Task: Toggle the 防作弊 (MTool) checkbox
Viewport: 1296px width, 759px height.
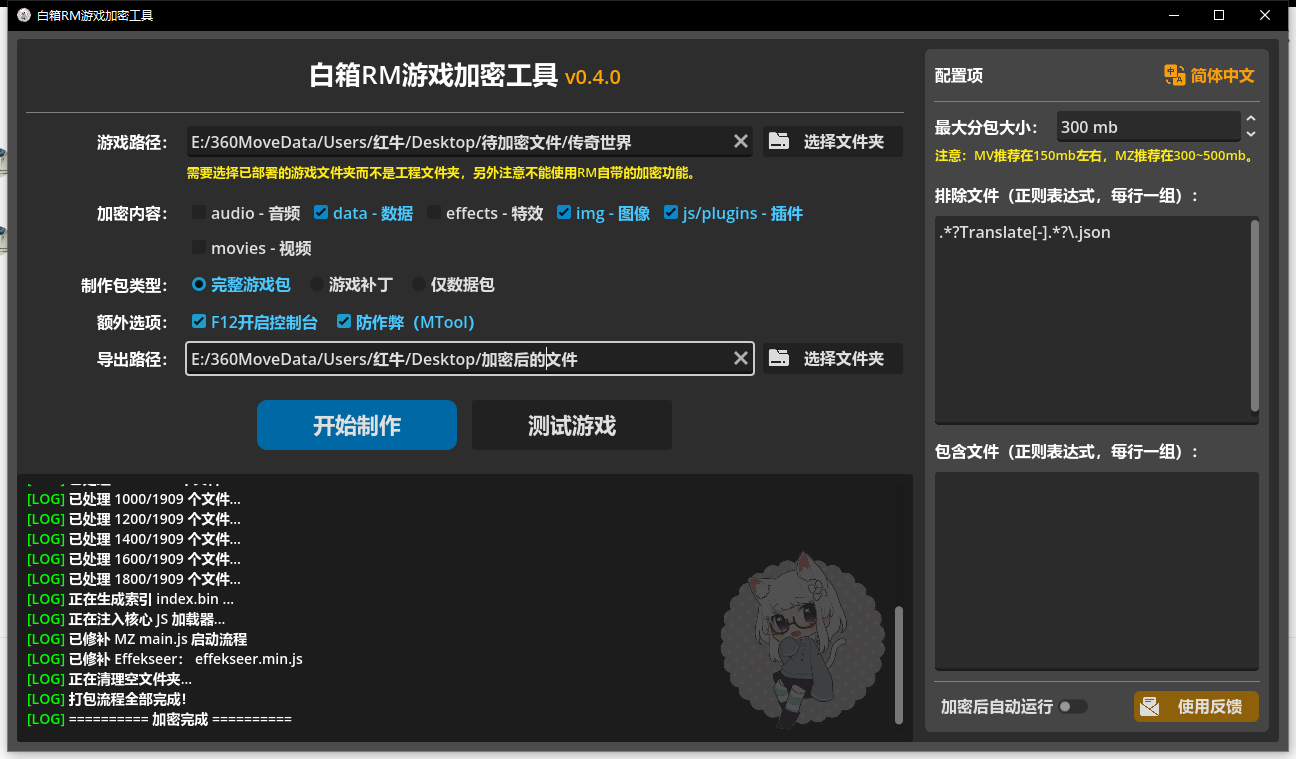Action: pos(344,322)
